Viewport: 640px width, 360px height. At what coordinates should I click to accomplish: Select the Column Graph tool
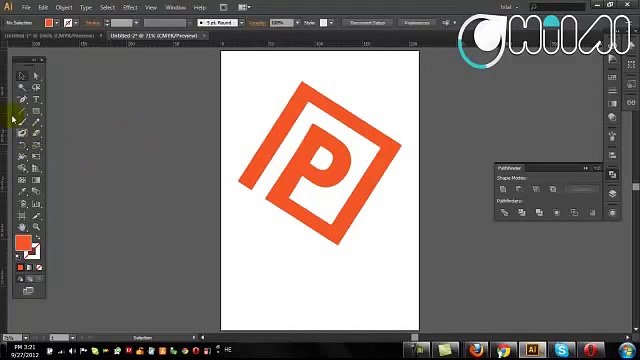36,204
